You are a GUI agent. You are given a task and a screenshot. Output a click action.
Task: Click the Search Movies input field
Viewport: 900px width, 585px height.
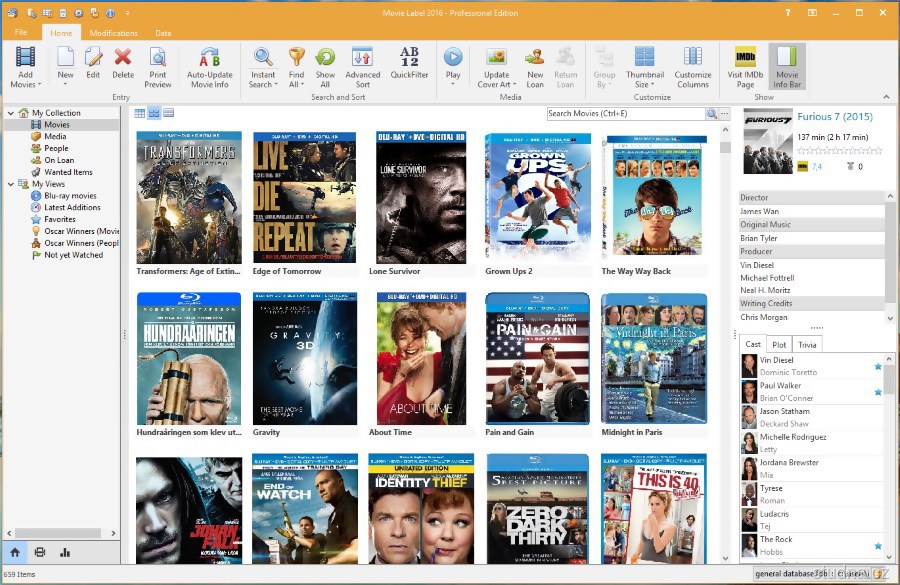(x=625, y=114)
